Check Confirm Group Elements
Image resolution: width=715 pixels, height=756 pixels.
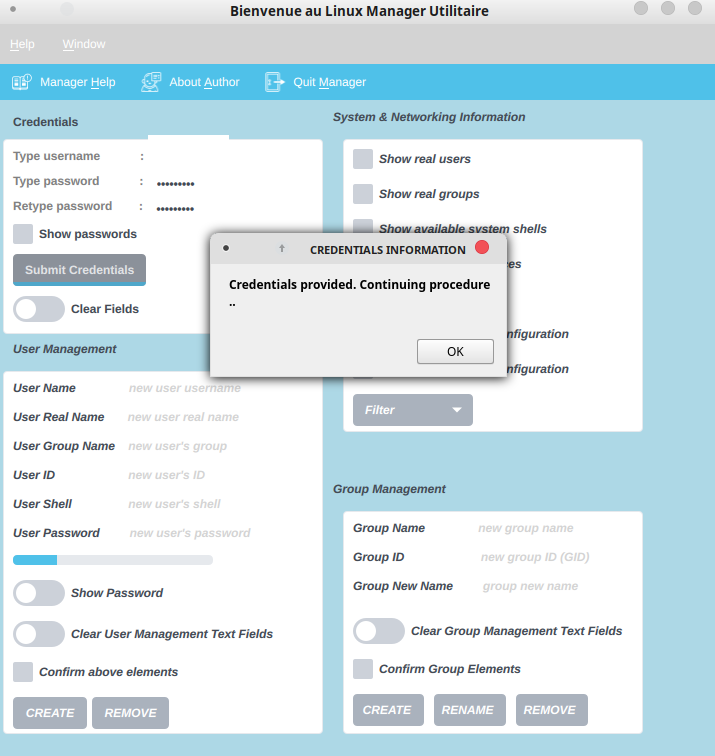click(x=363, y=669)
